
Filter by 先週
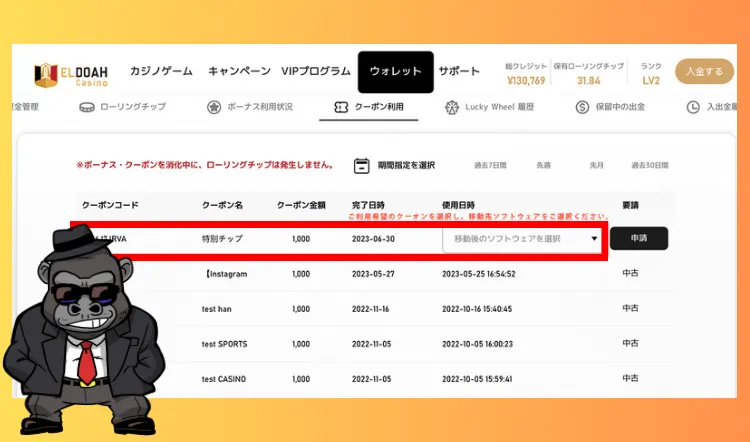[x=543, y=166]
